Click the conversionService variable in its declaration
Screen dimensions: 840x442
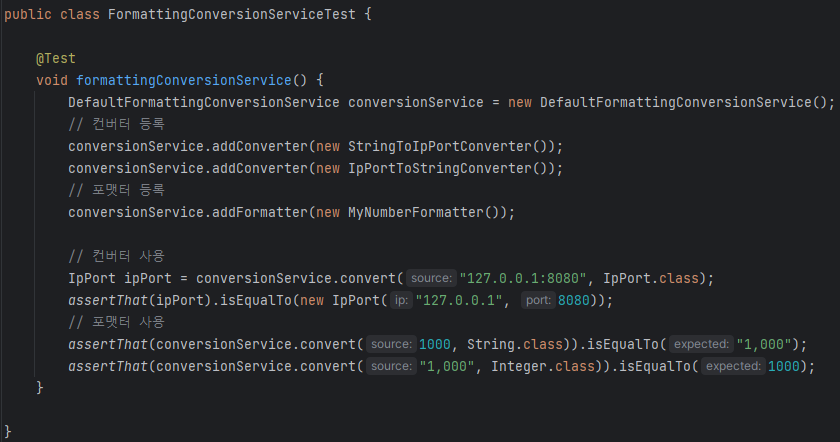click(x=416, y=102)
